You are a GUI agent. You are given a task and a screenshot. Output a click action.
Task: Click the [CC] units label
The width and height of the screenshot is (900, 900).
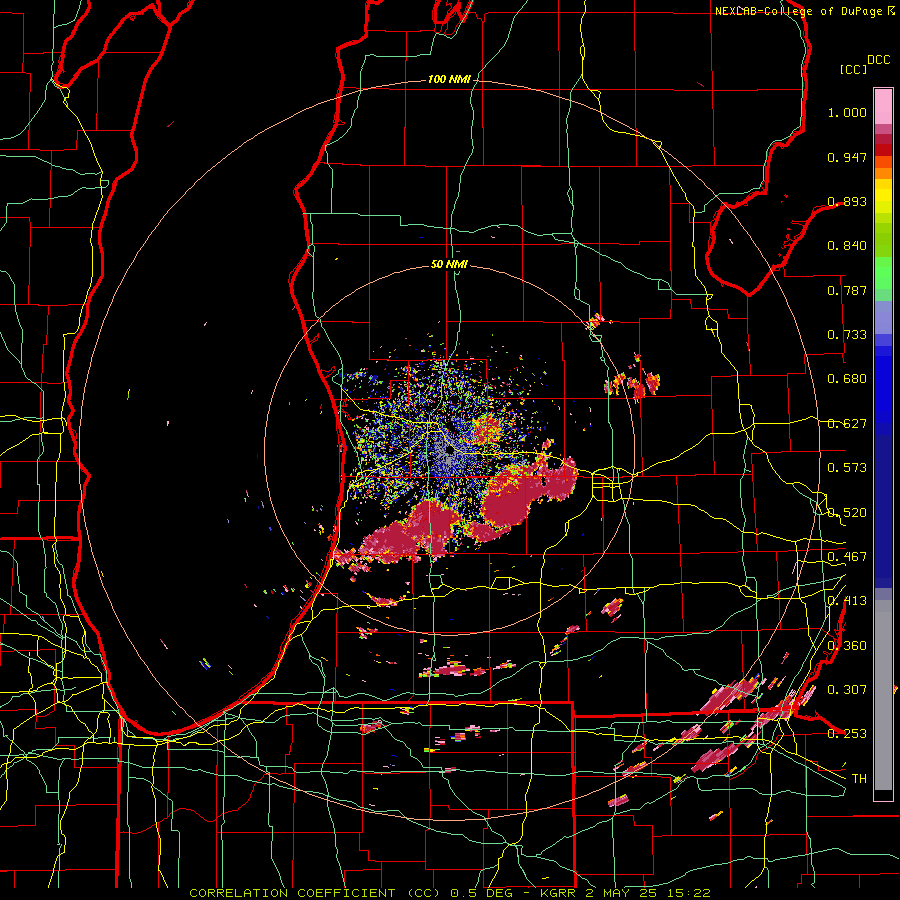click(x=853, y=69)
